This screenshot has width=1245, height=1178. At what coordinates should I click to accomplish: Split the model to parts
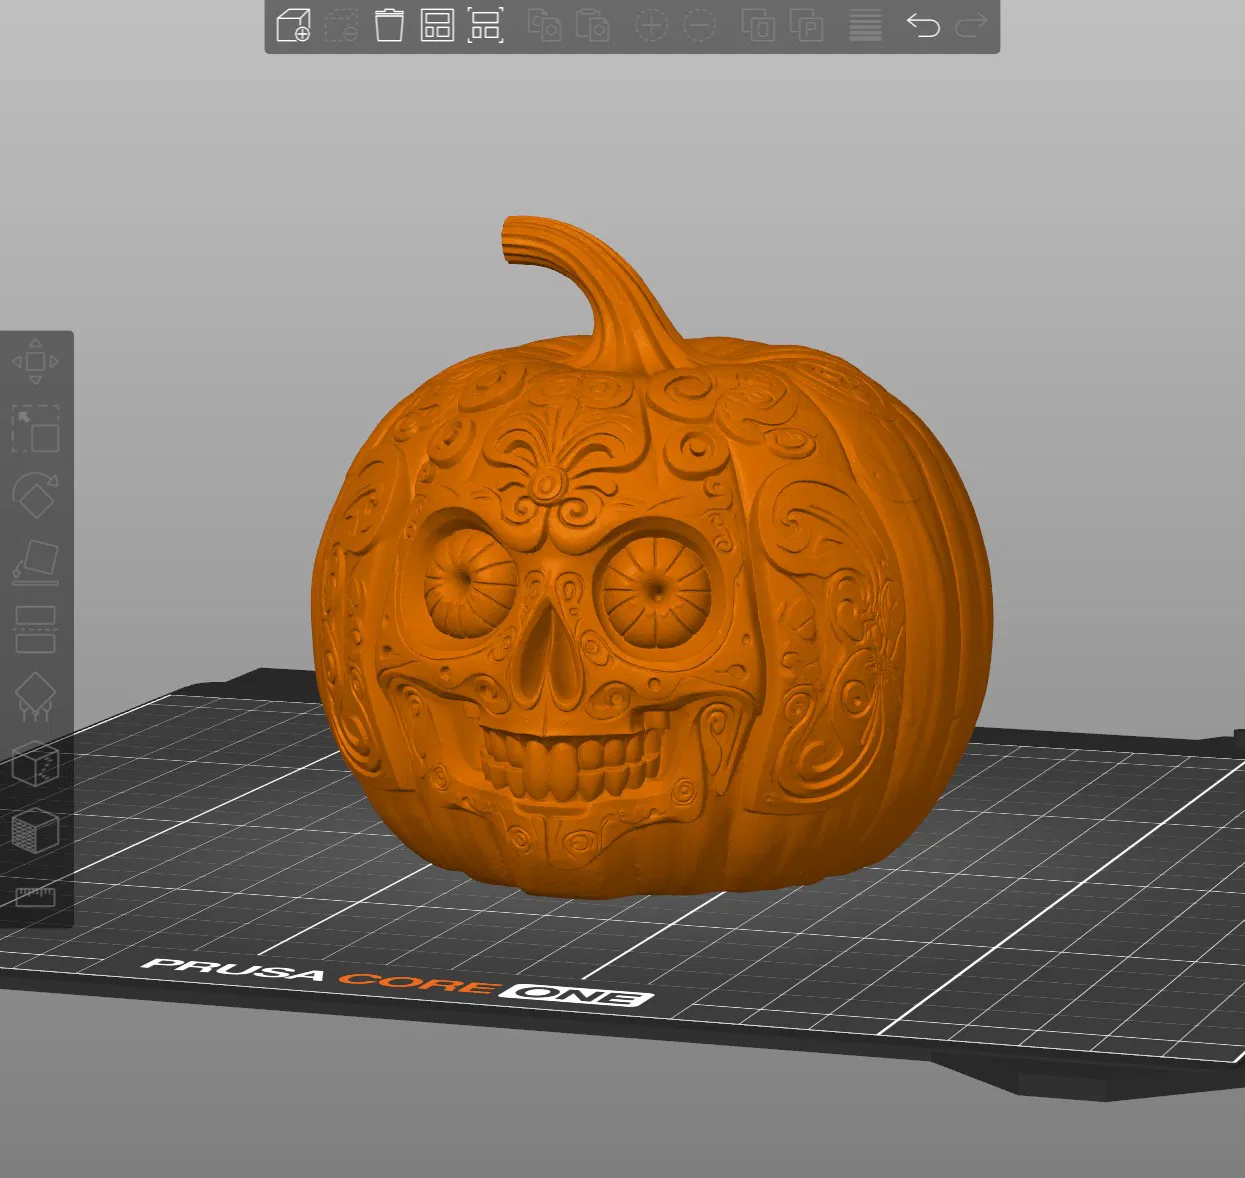point(806,25)
